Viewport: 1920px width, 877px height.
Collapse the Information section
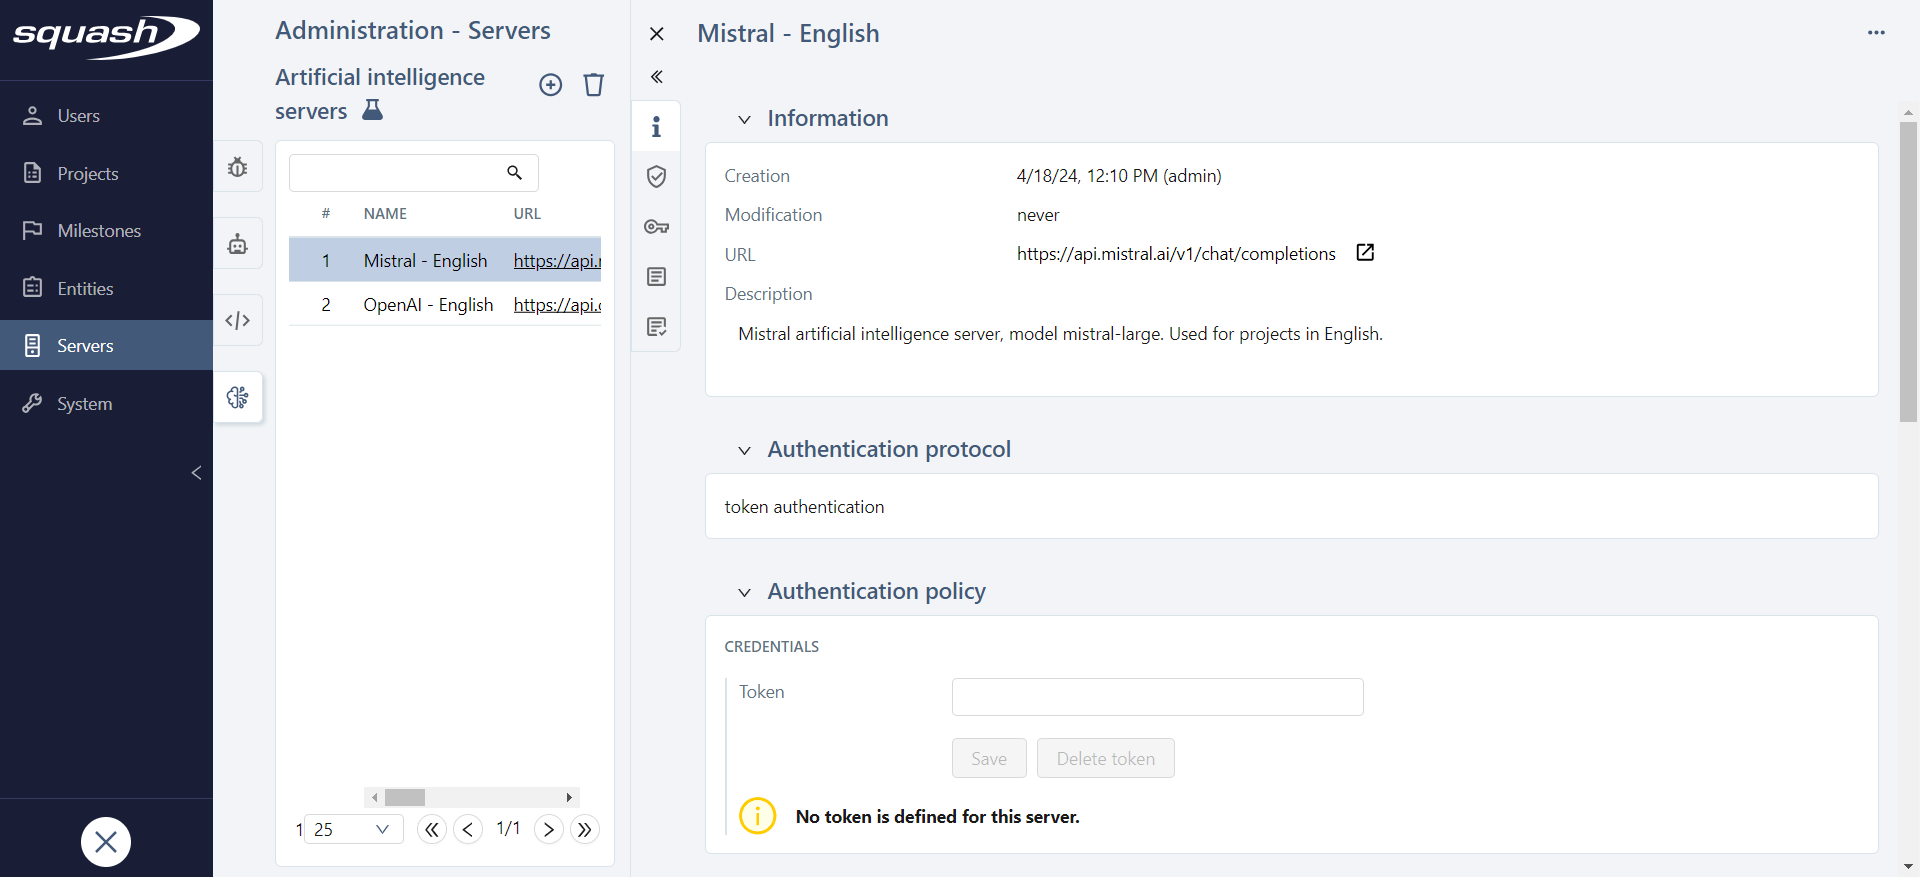click(x=744, y=120)
